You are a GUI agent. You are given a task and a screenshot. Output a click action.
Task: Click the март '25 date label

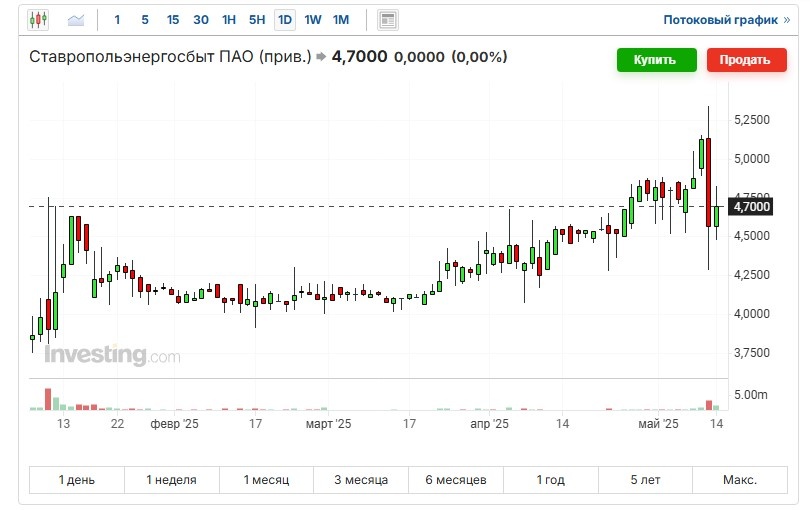point(328,424)
